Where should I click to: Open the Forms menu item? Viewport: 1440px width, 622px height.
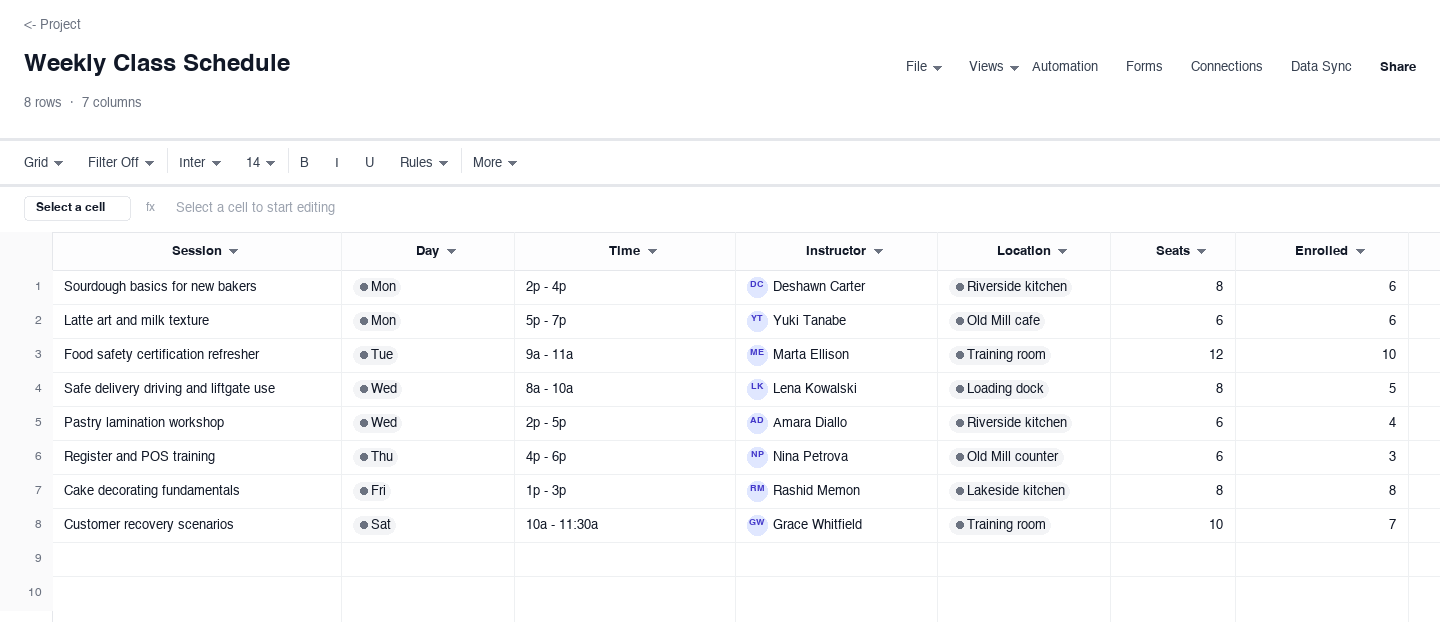(x=1144, y=67)
